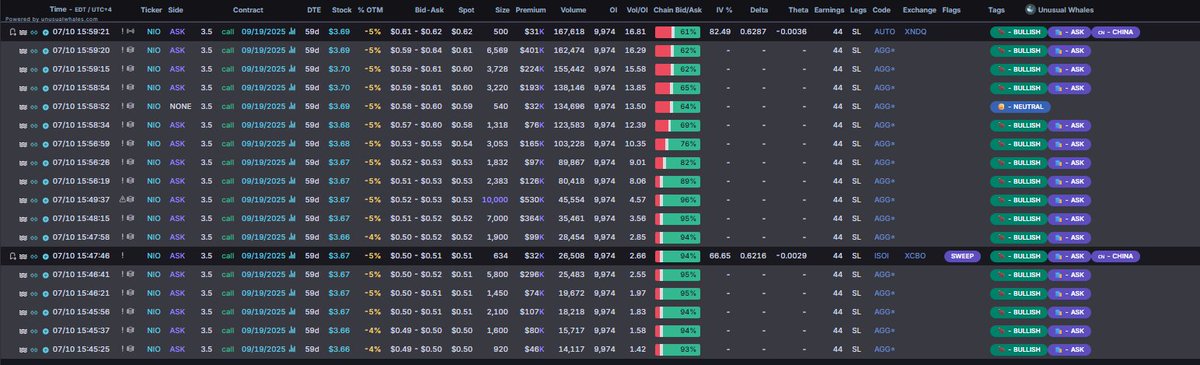
Task: Click the link icon on the 15:58:52 row
Action: click(34, 107)
